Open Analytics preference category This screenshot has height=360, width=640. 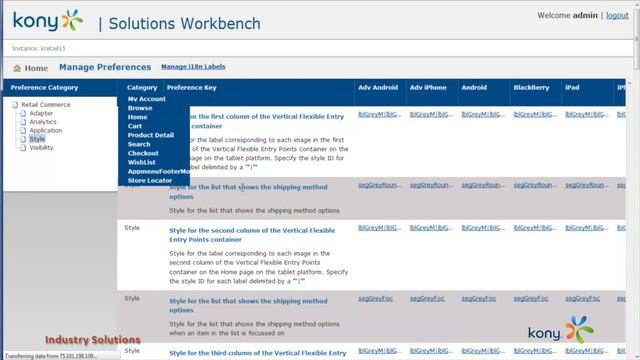point(43,122)
